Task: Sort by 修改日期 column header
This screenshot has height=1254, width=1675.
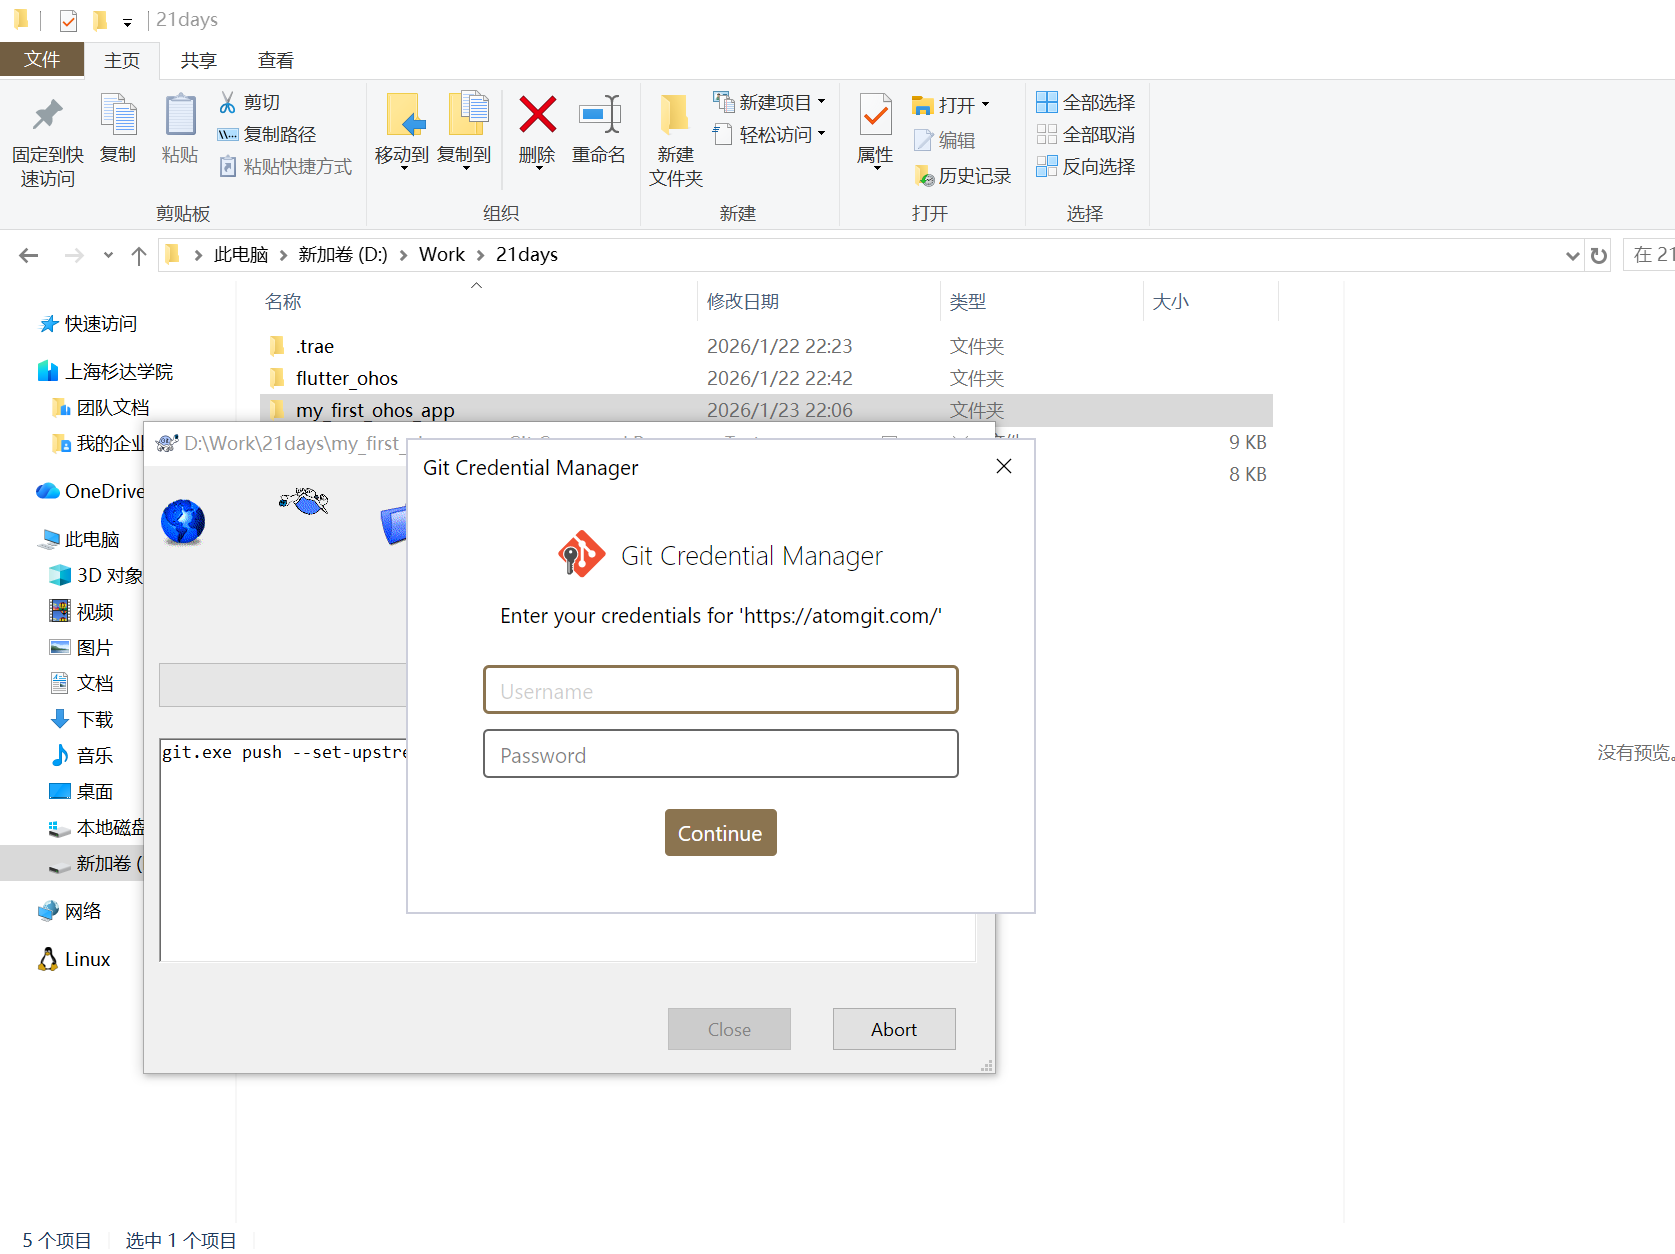Action: [818, 301]
